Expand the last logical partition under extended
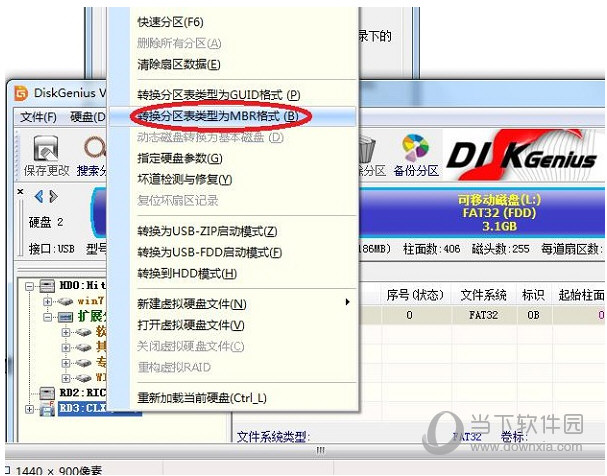The width and height of the screenshot is (607, 476). click(x=65, y=378)
